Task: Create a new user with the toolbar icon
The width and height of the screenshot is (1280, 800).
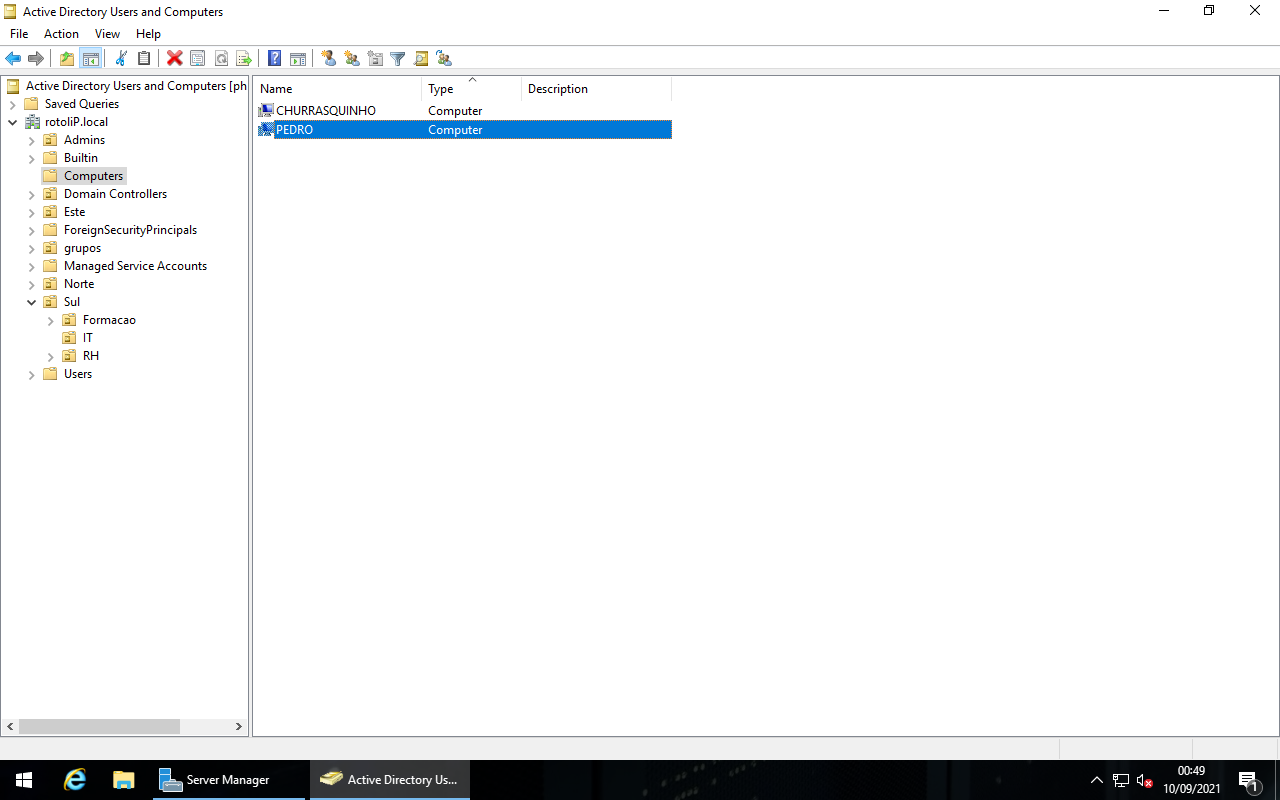Action: click(329, 58)
